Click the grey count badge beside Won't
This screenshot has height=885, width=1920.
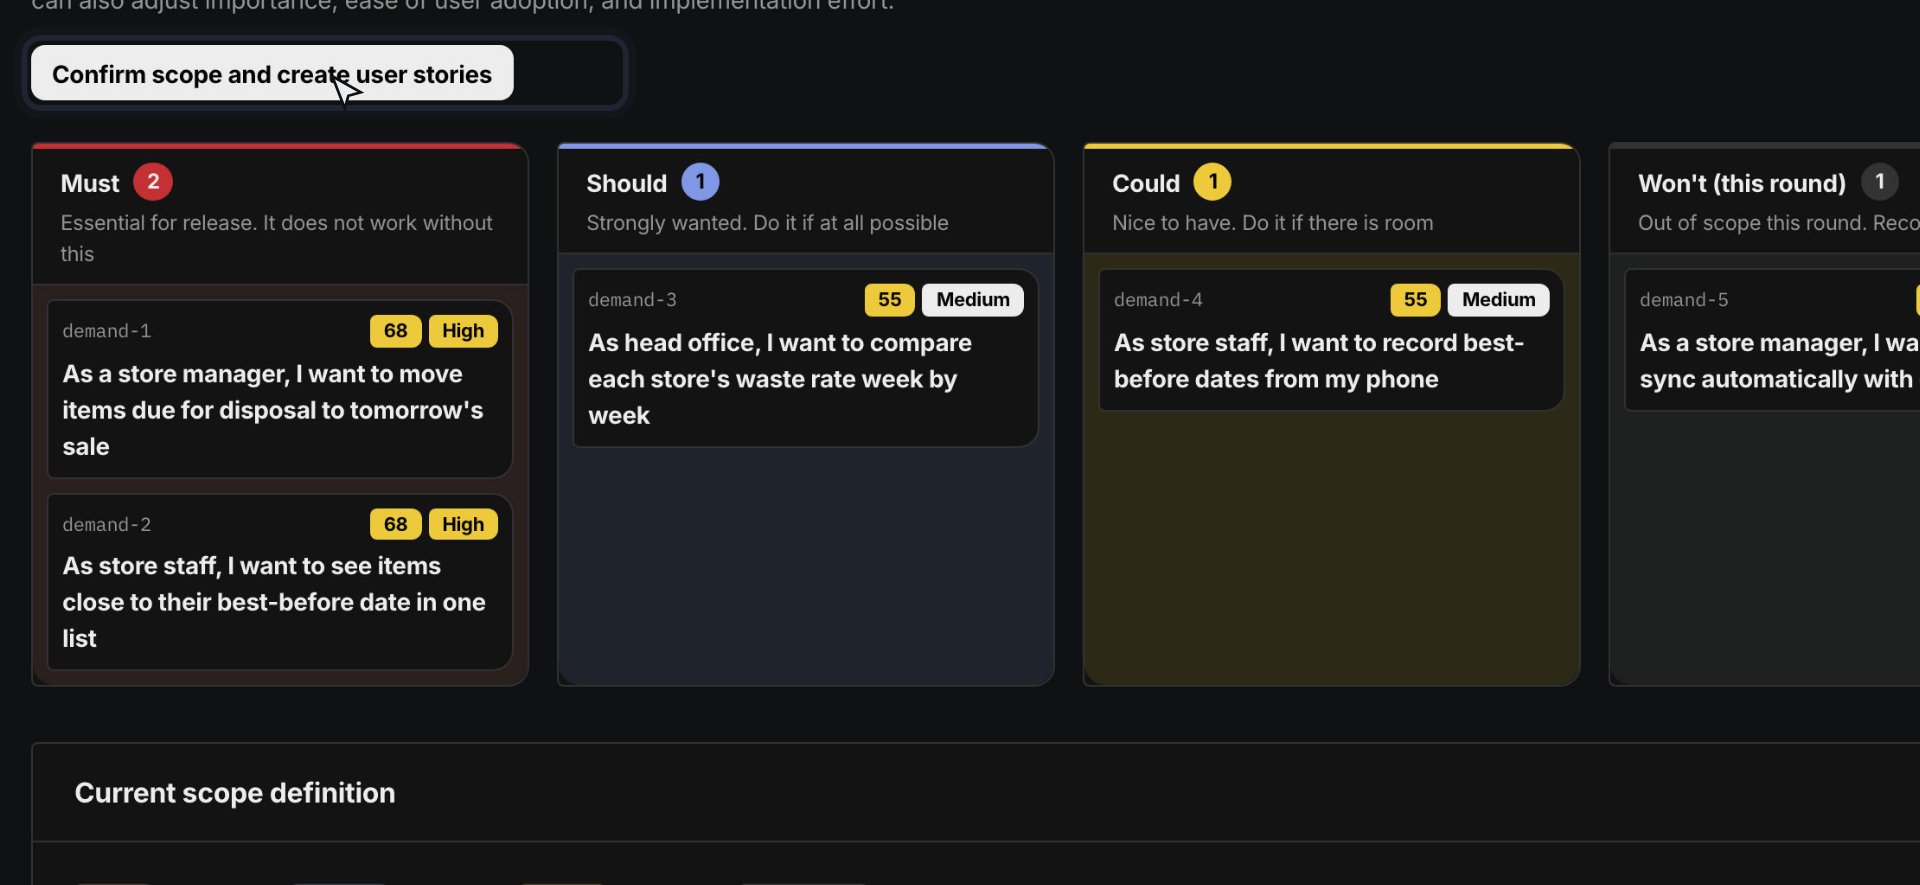click(x=1880, y=182)
